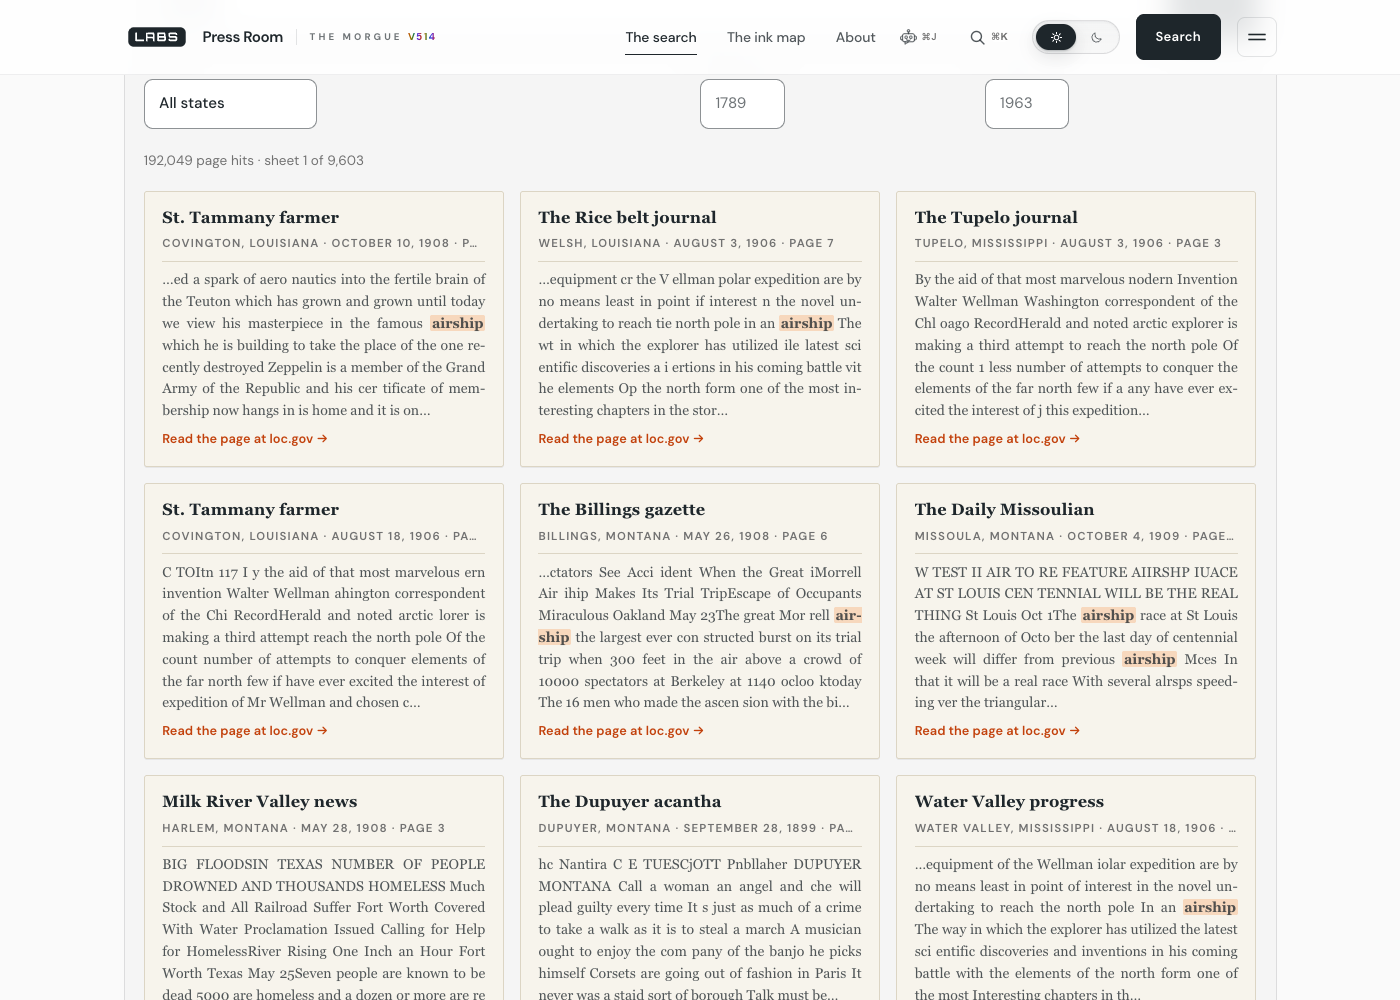Read The Tupelo journal page at loc.gov

pyautogui.click(x=997, y=439)
